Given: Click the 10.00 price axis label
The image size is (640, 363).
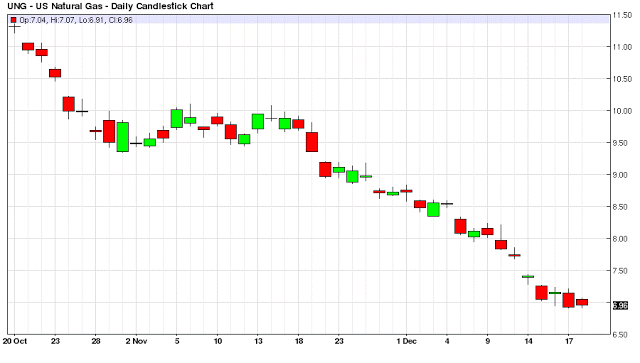Looking at the screenshot, I should tap(622, 111).
